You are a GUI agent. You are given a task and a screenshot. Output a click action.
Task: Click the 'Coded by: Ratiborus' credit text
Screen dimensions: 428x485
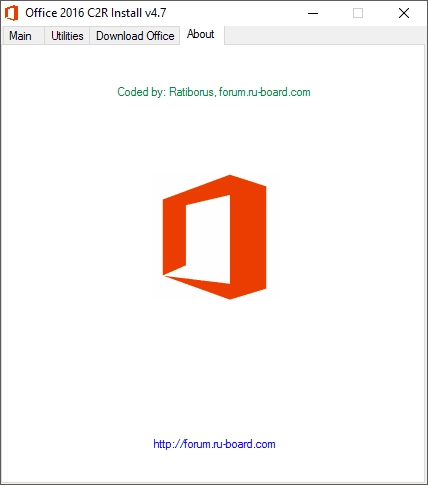(x=214, y=92)
